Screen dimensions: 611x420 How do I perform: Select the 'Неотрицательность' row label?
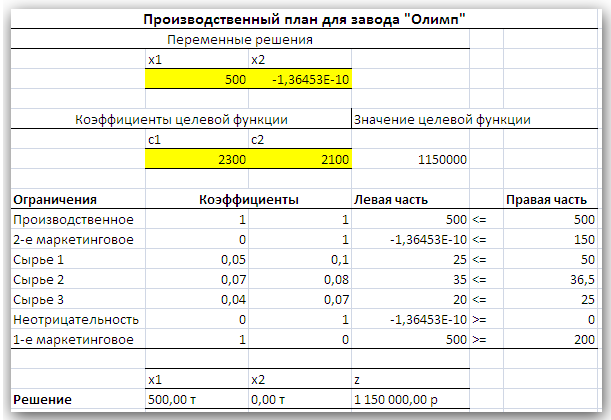(x=78, y=319)
